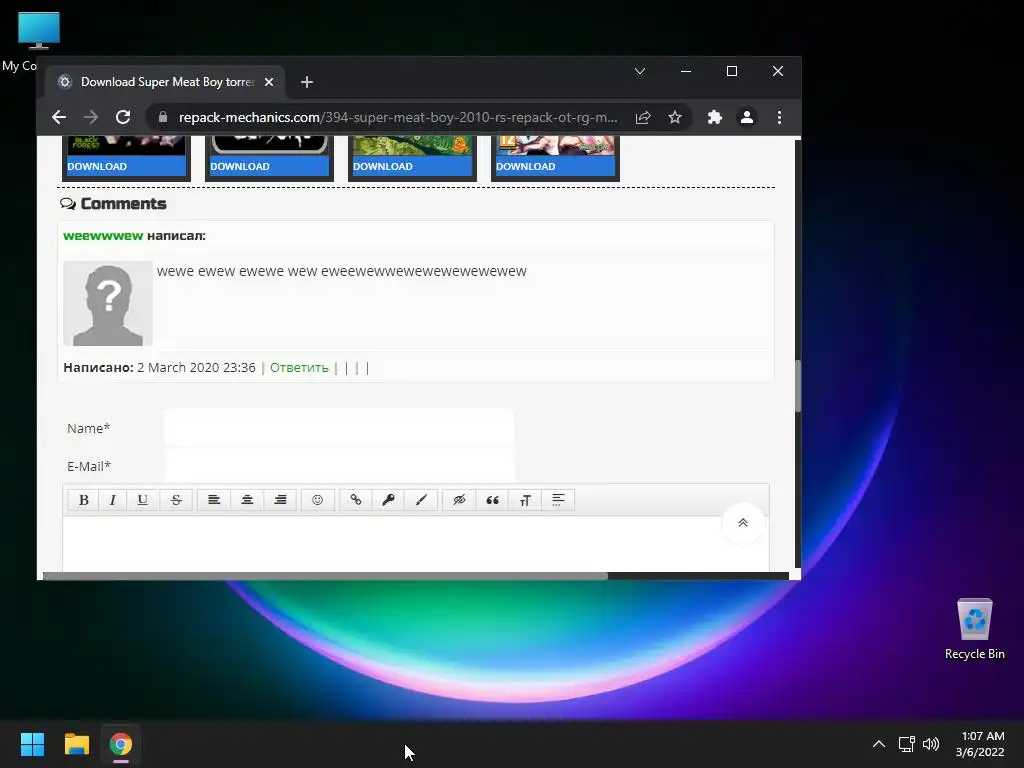The width and height of the screenshot is (1024, 768).
Task: Share this page via share icon
Action: [x=643, y=118]
